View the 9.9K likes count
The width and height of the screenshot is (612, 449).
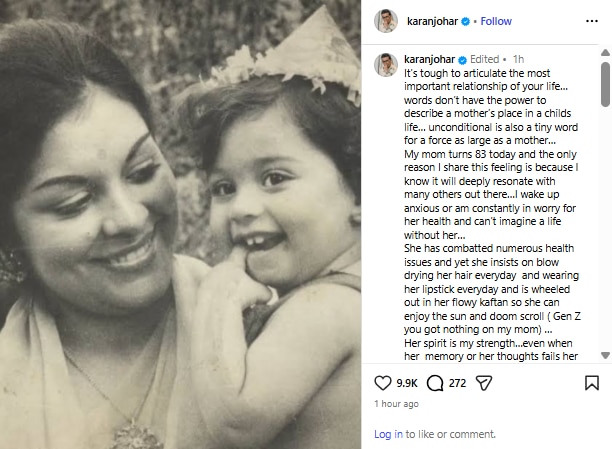point(406,383)
